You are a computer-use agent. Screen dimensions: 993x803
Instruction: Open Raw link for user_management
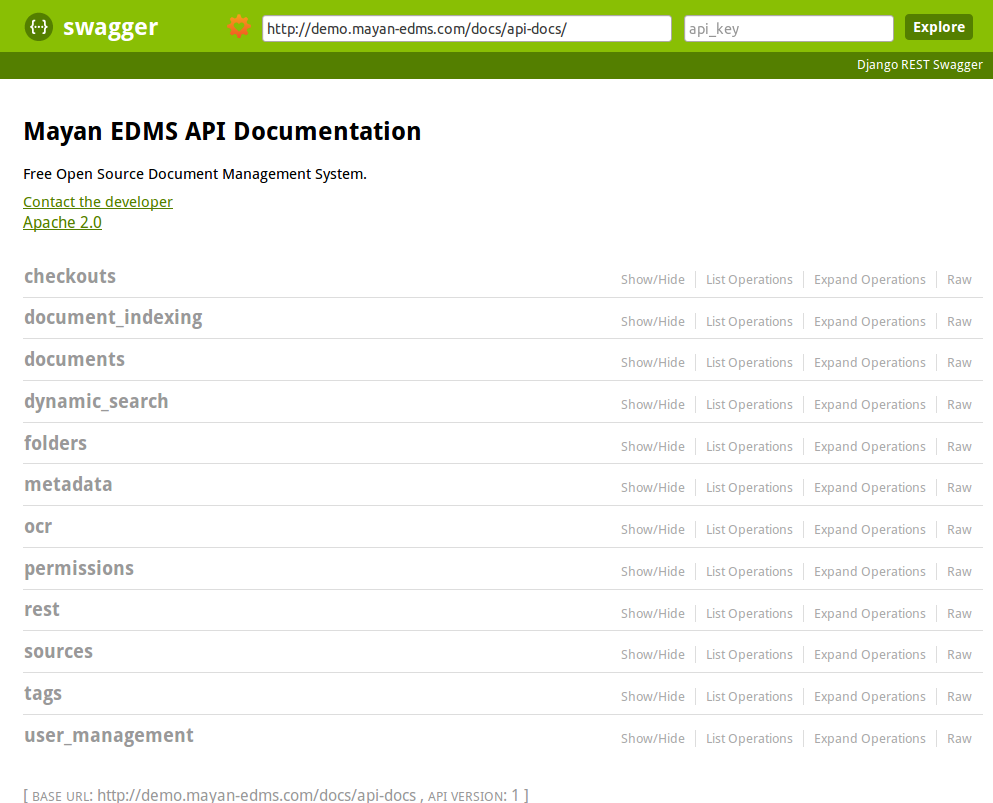pos(959,739)
